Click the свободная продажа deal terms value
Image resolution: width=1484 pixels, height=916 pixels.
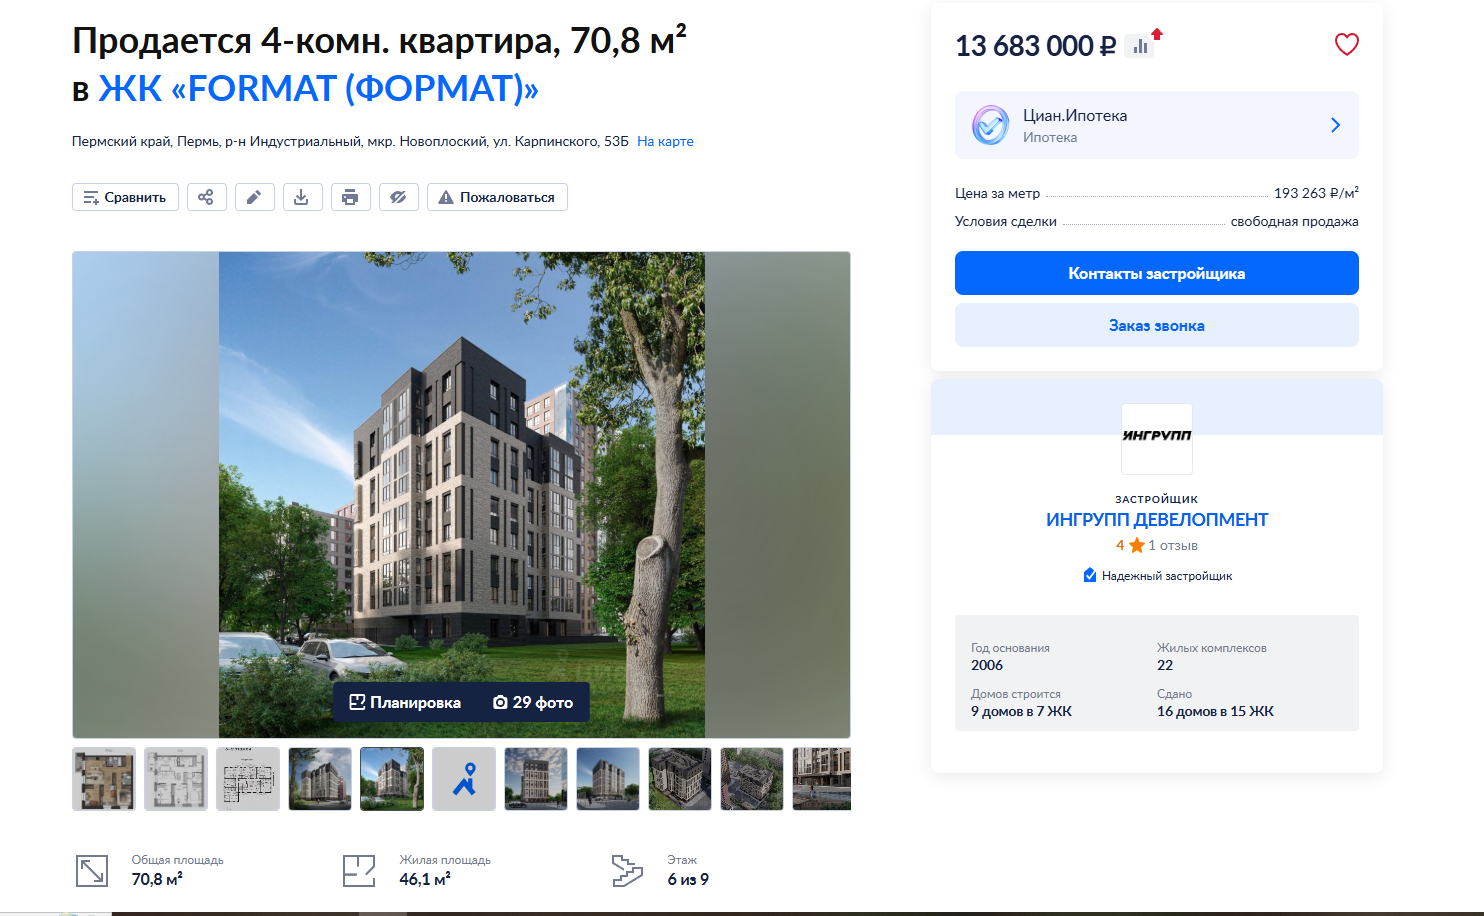[1295, 221]
